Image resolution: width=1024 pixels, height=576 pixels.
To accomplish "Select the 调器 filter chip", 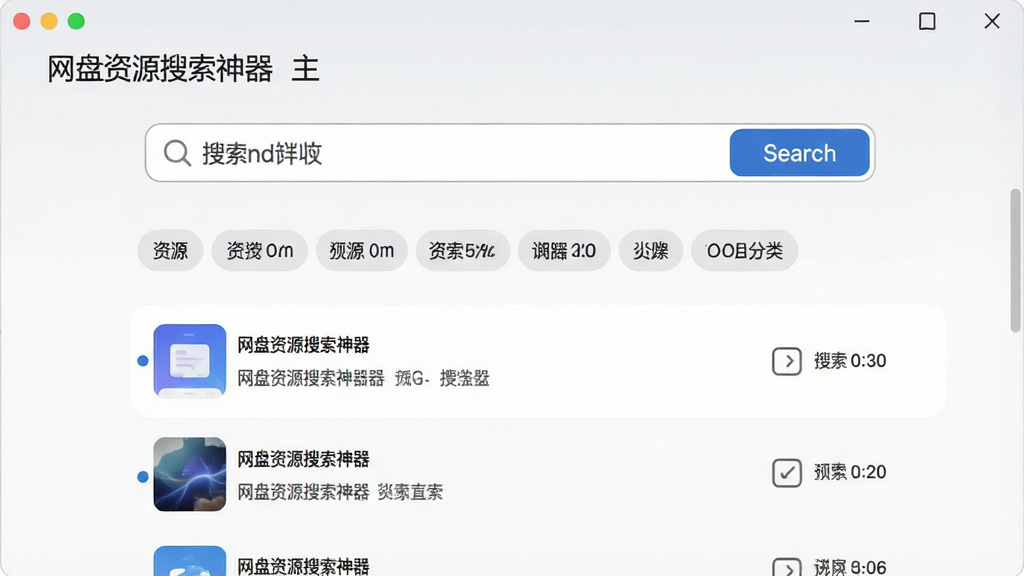I will (x=564, y=251).
